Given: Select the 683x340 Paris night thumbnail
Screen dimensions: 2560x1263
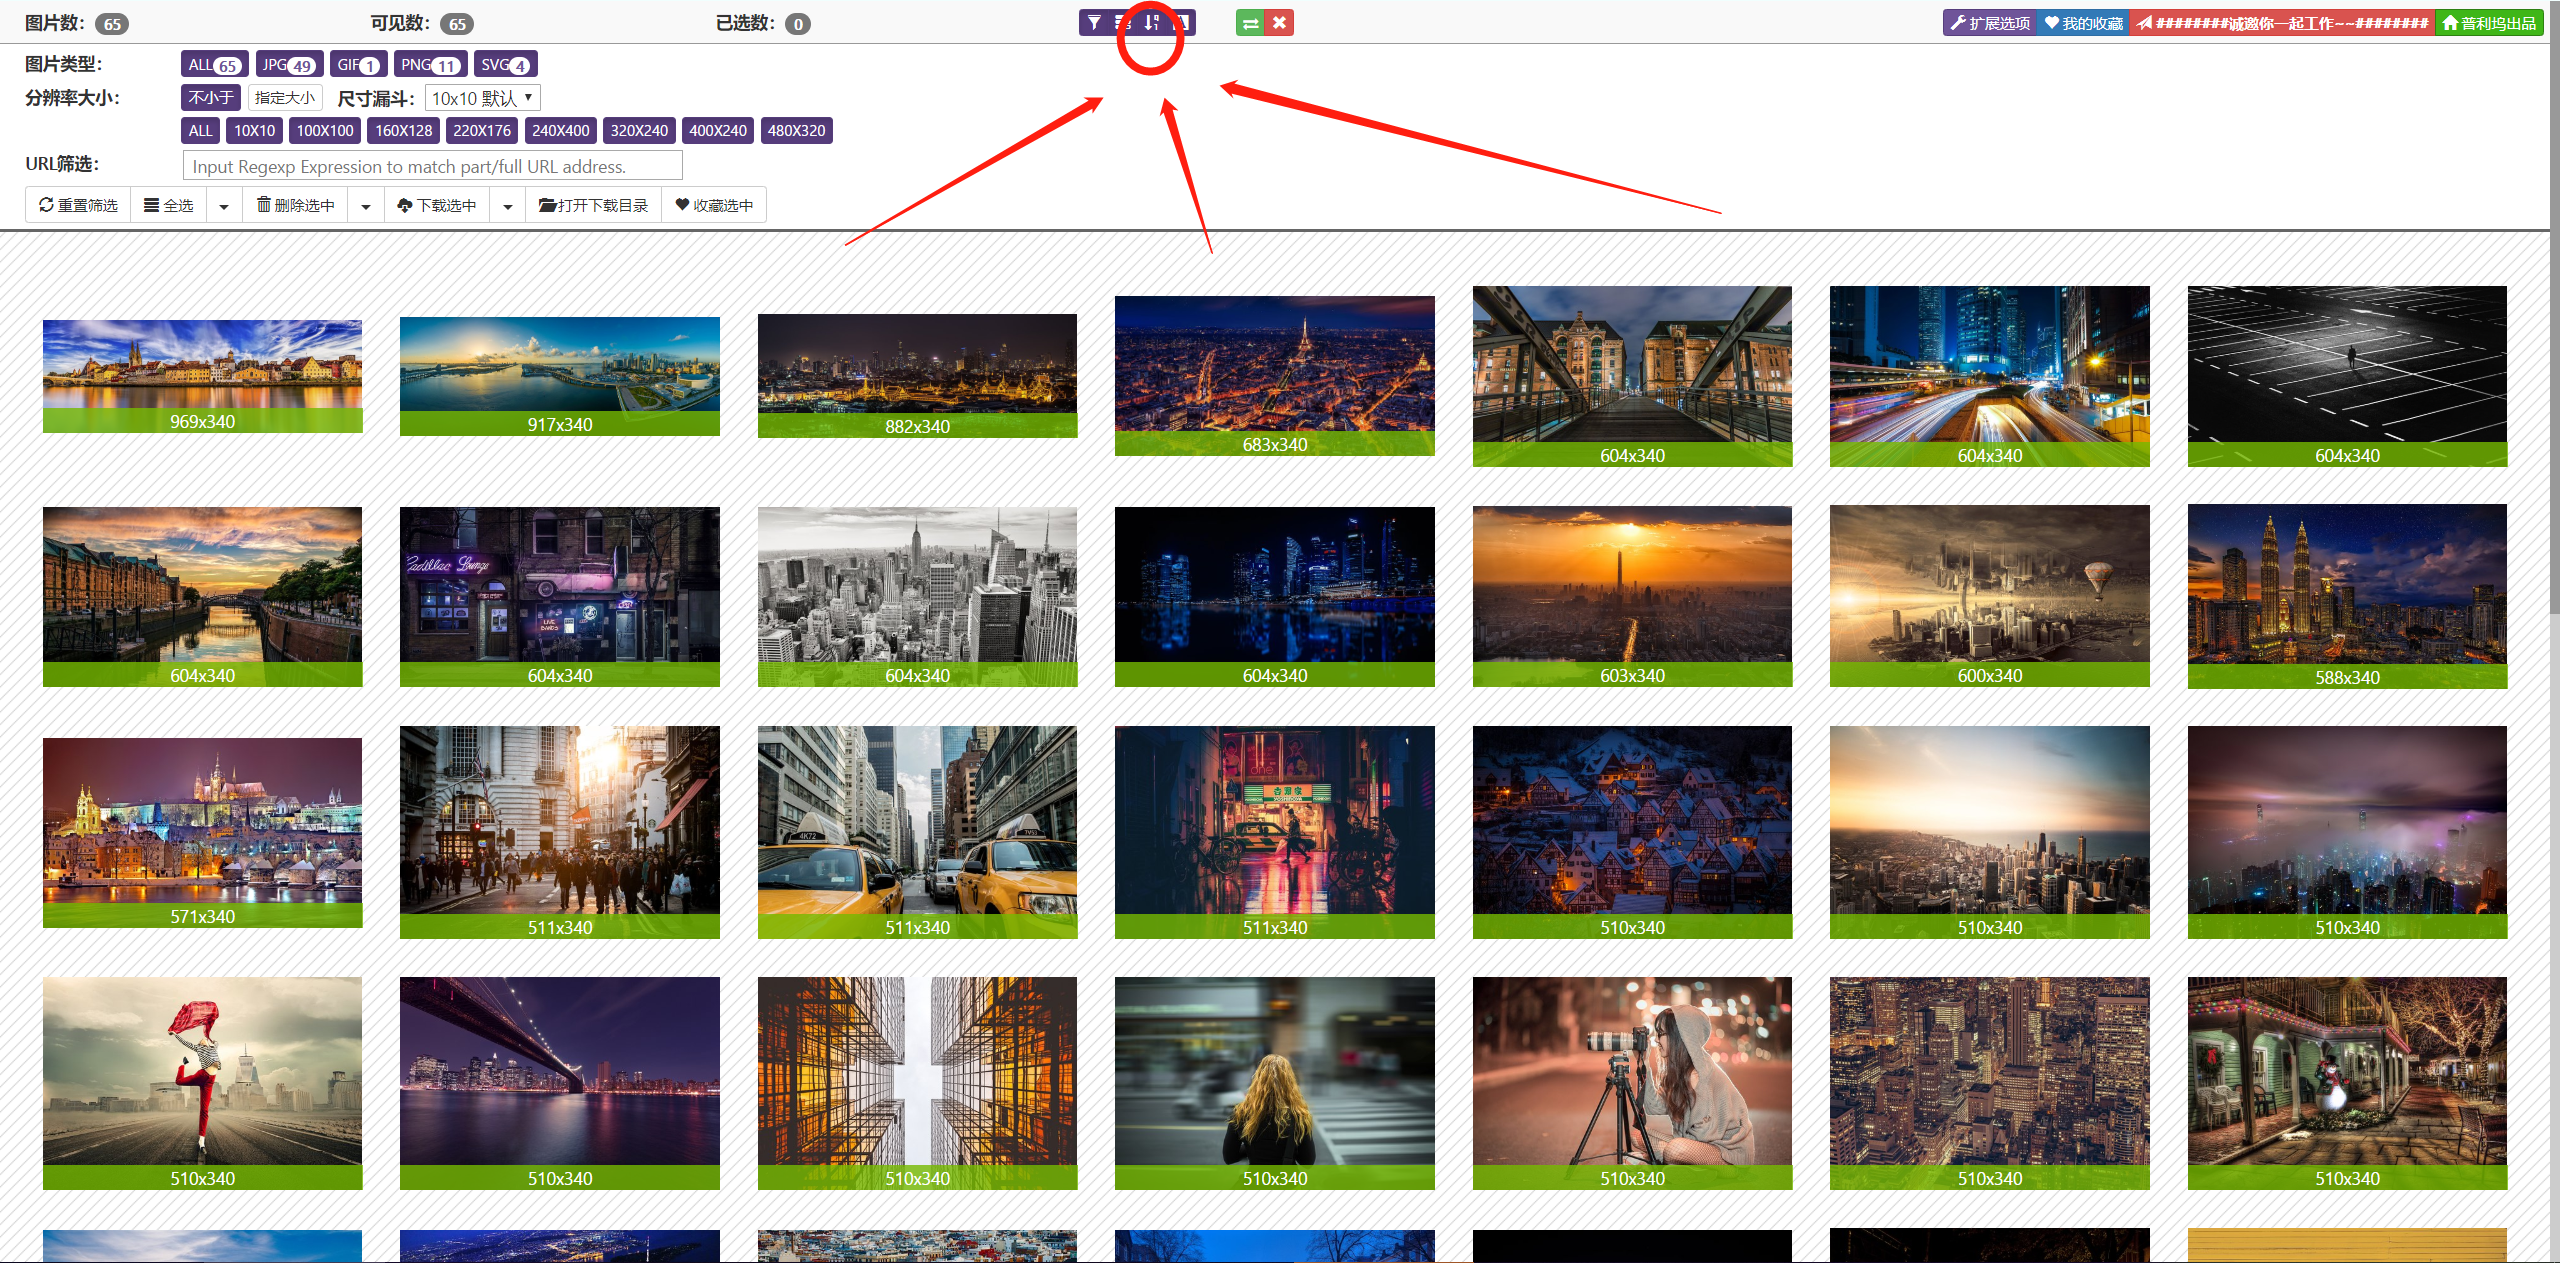Looking at the screenshot, I should pyautogui.click(x=1275, y=376).
